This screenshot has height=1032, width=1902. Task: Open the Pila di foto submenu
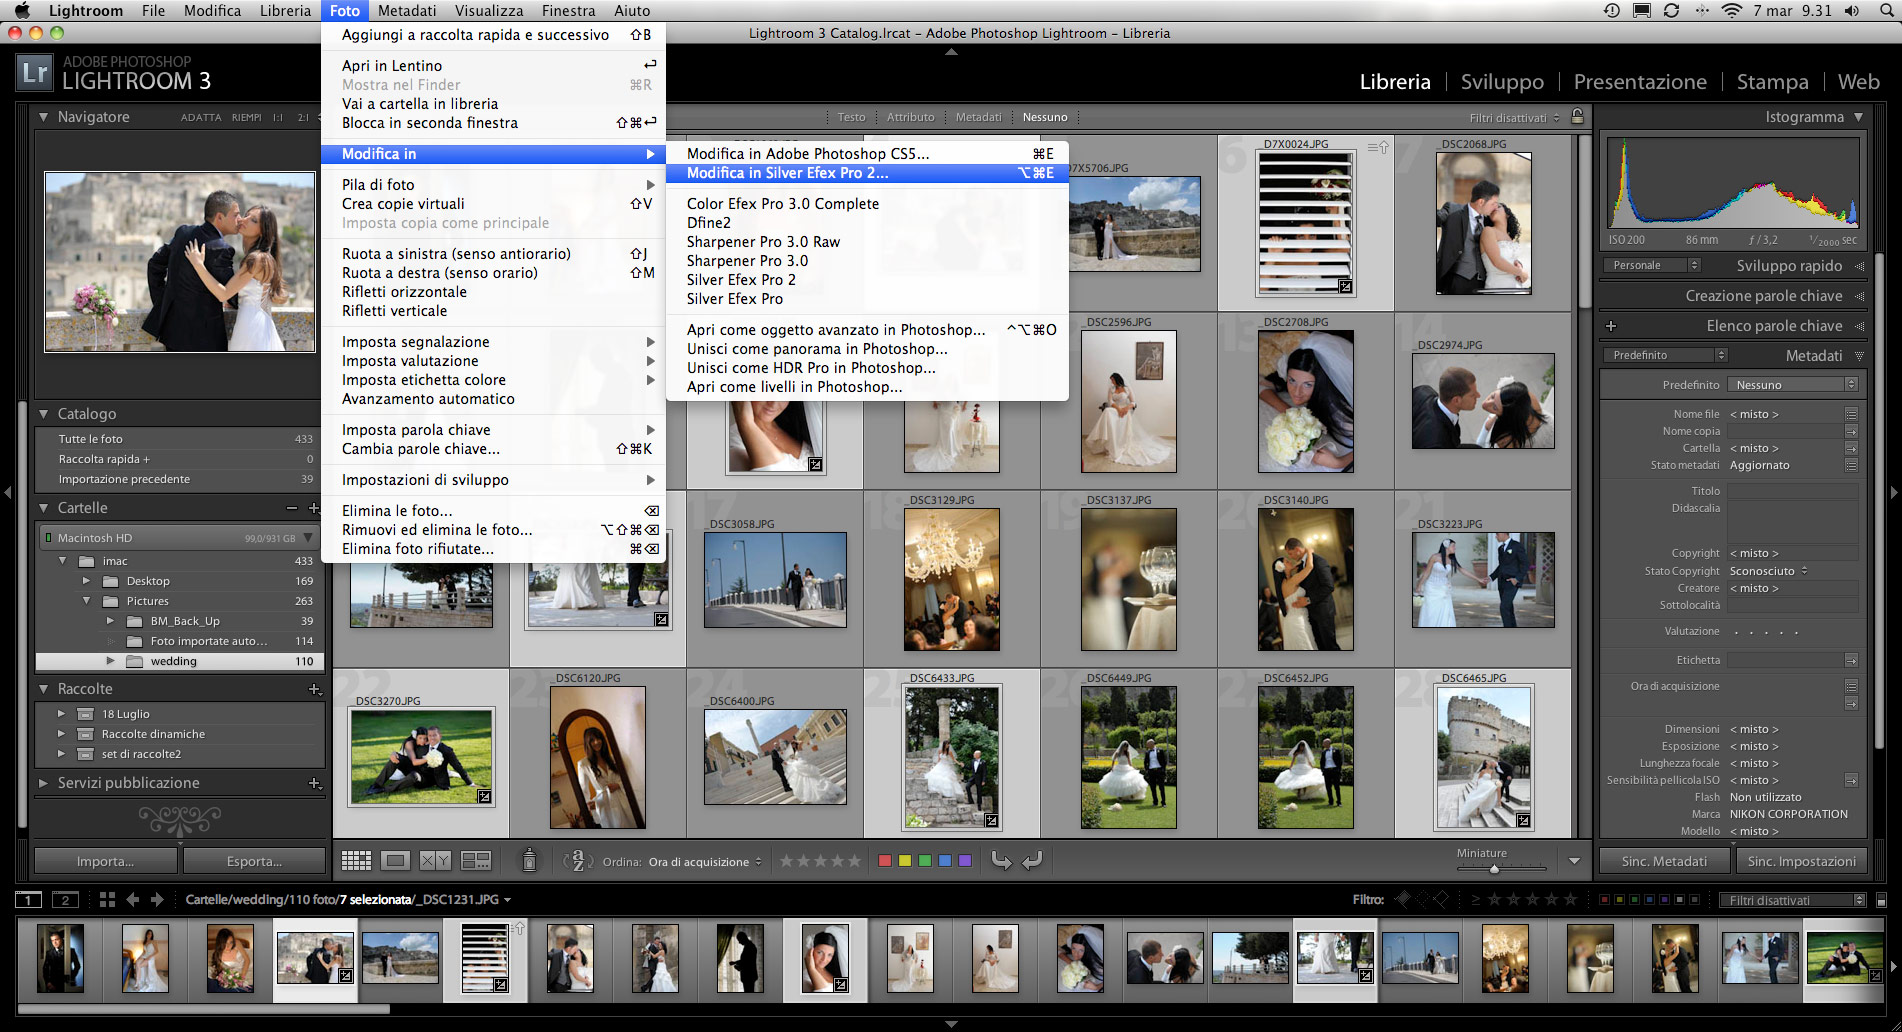493,185
